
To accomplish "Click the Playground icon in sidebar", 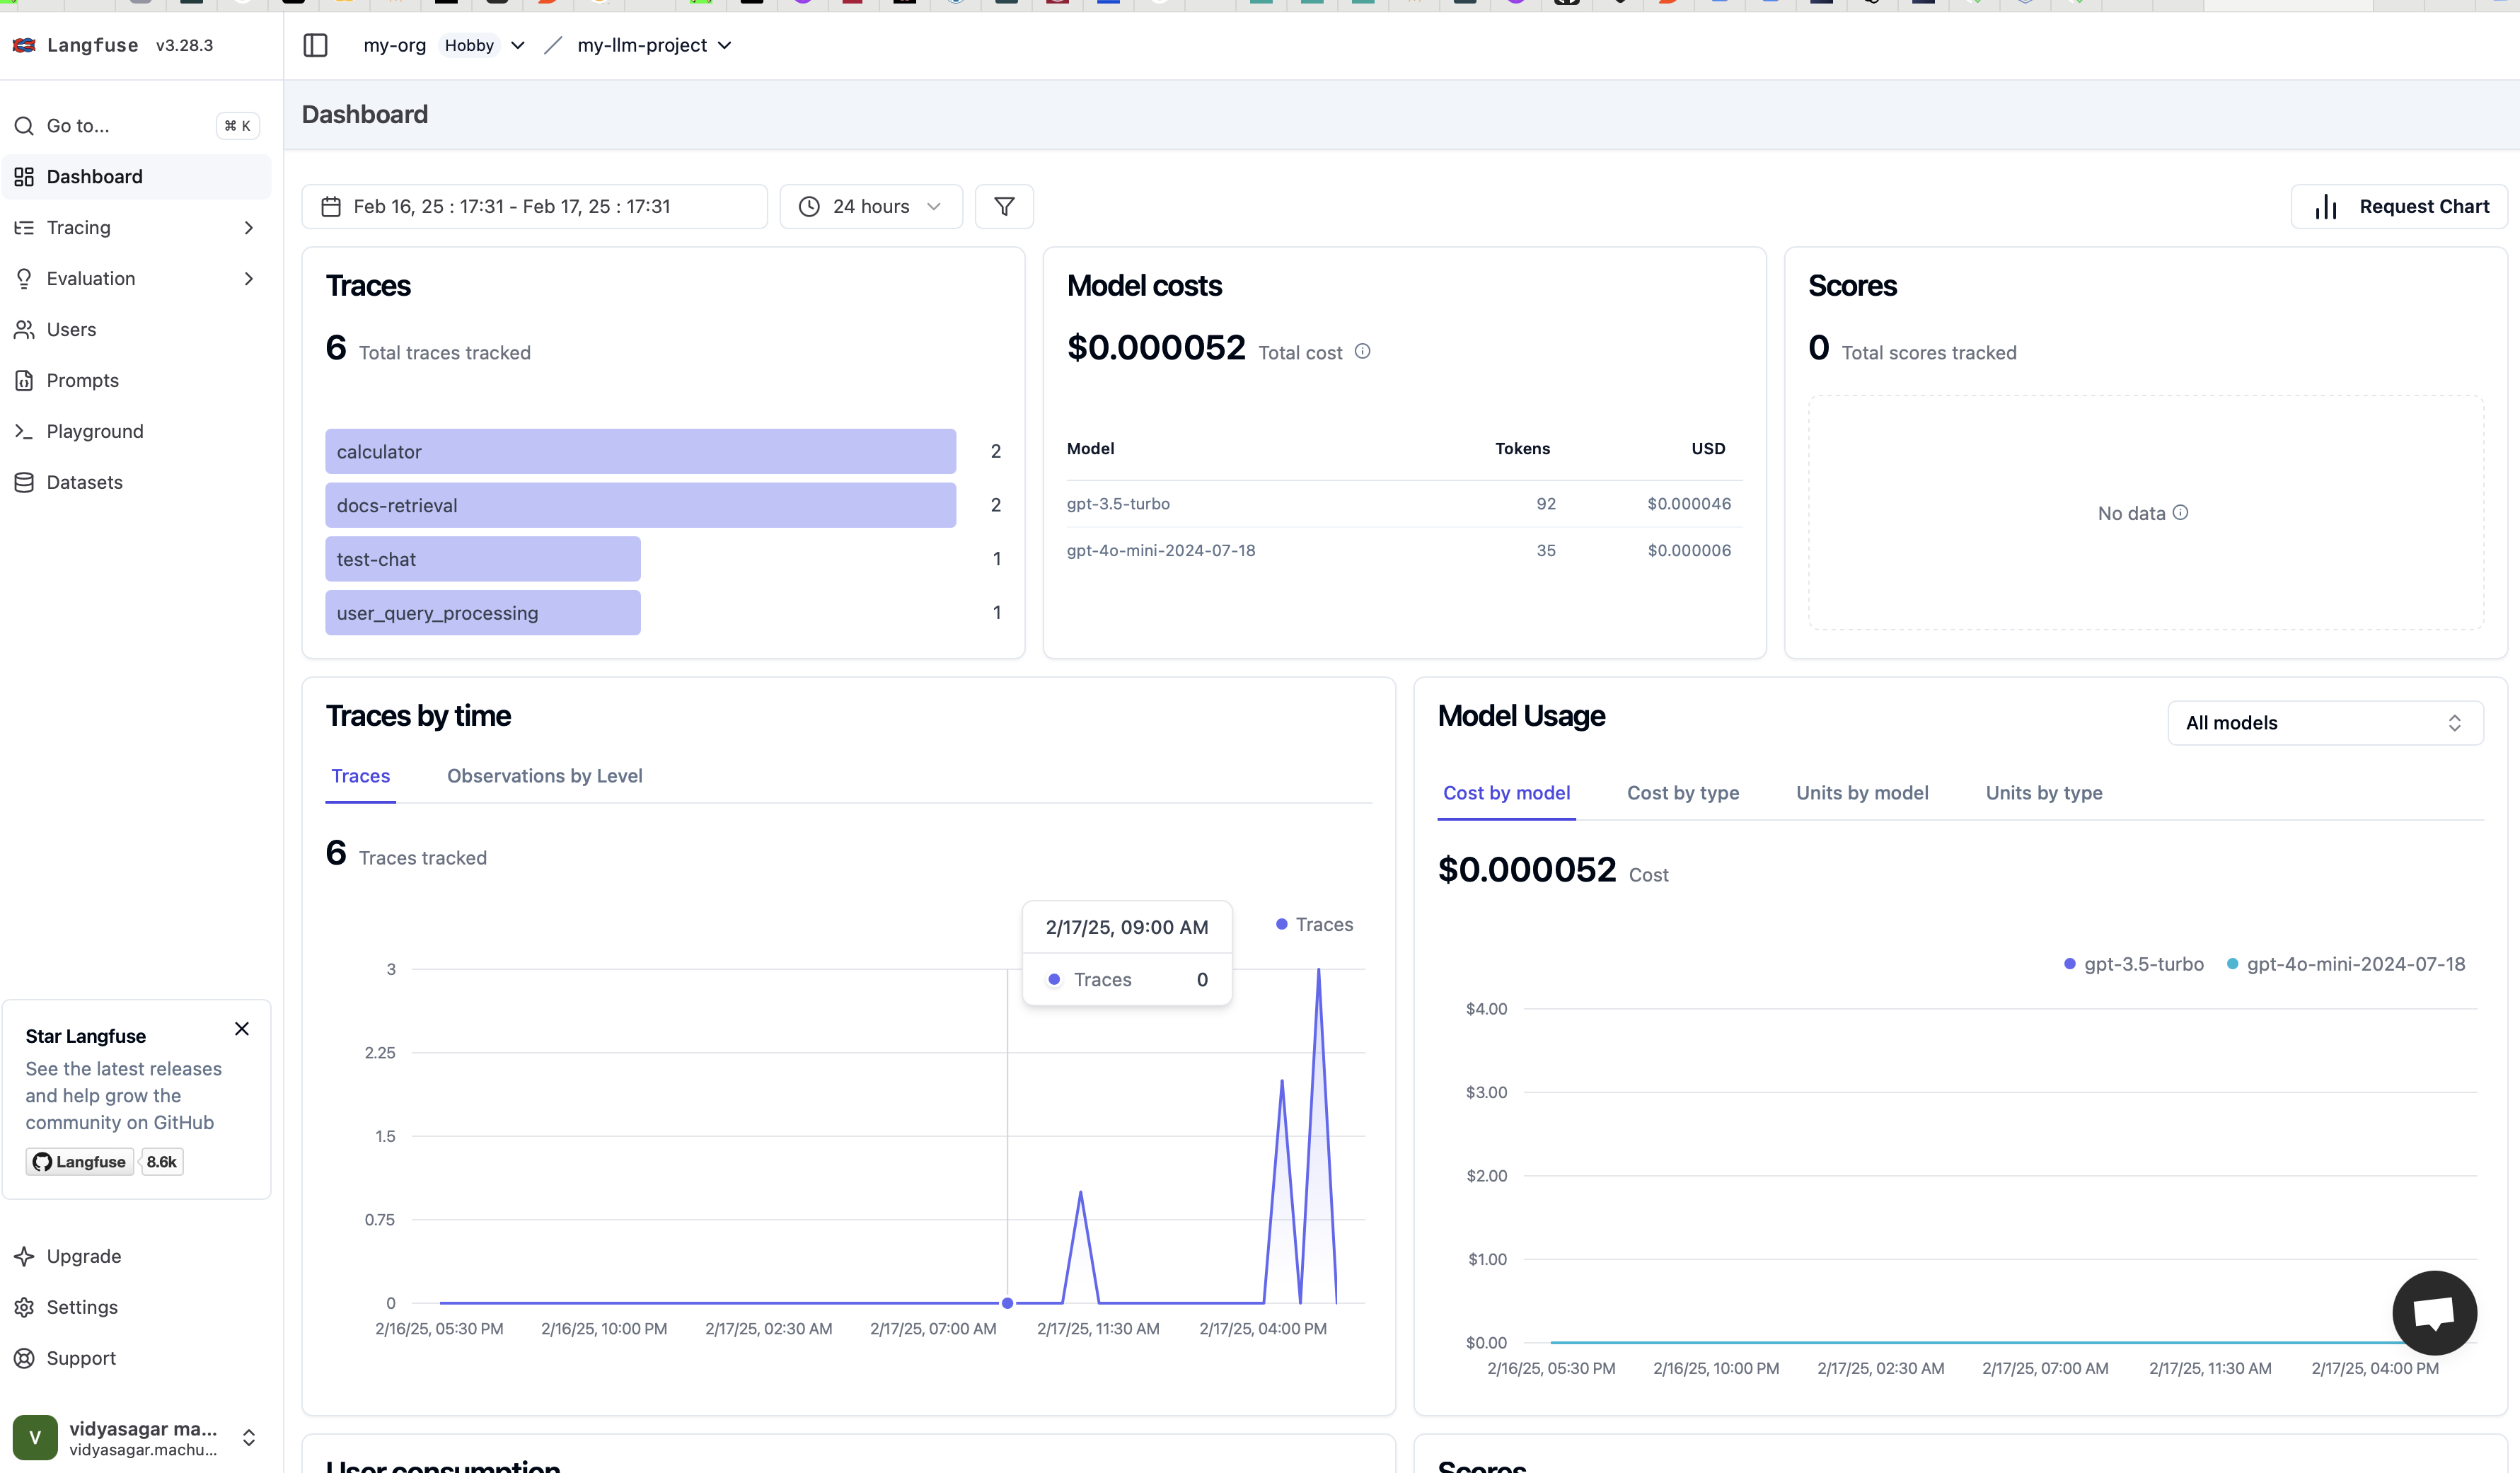I will 25,429.
